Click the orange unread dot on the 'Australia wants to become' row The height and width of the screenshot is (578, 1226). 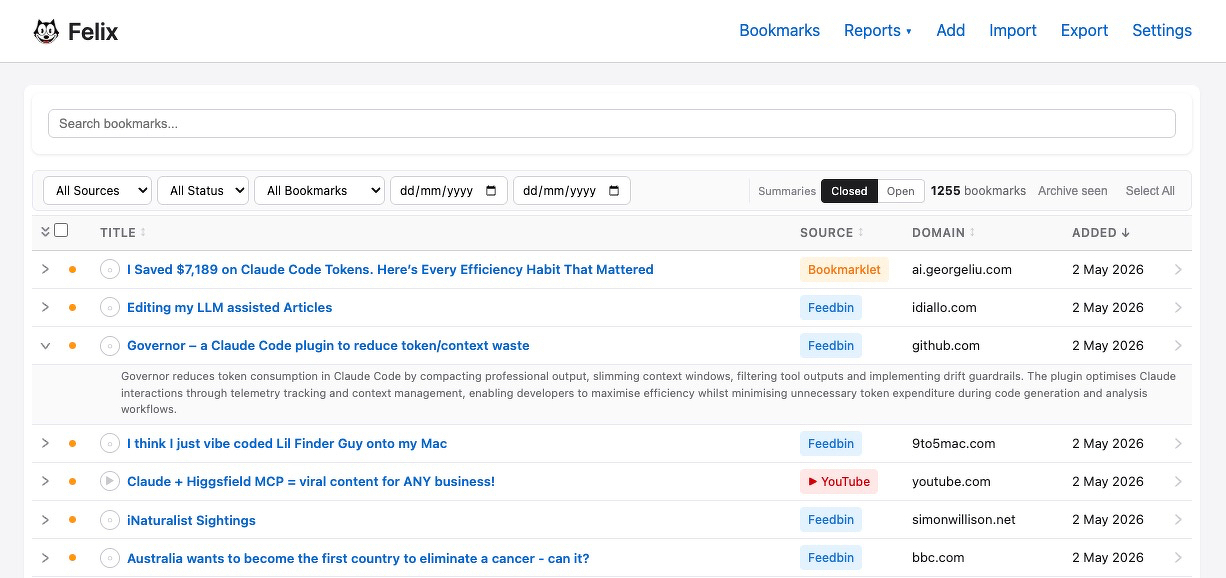pos(72,558)
